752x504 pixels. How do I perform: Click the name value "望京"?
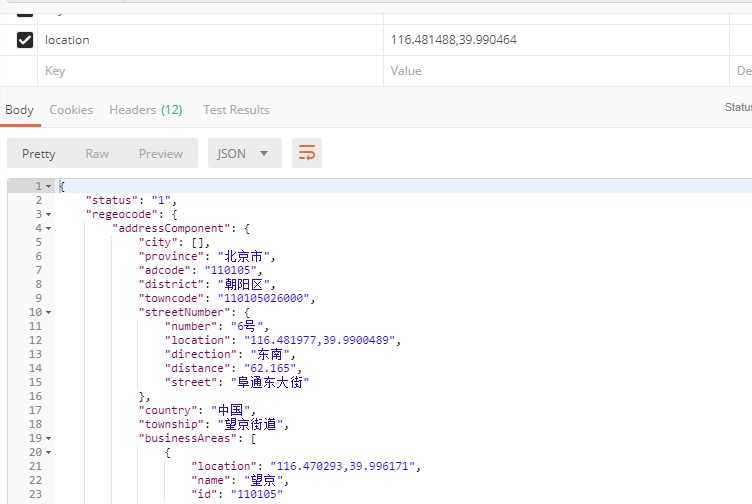coord(263,480)
